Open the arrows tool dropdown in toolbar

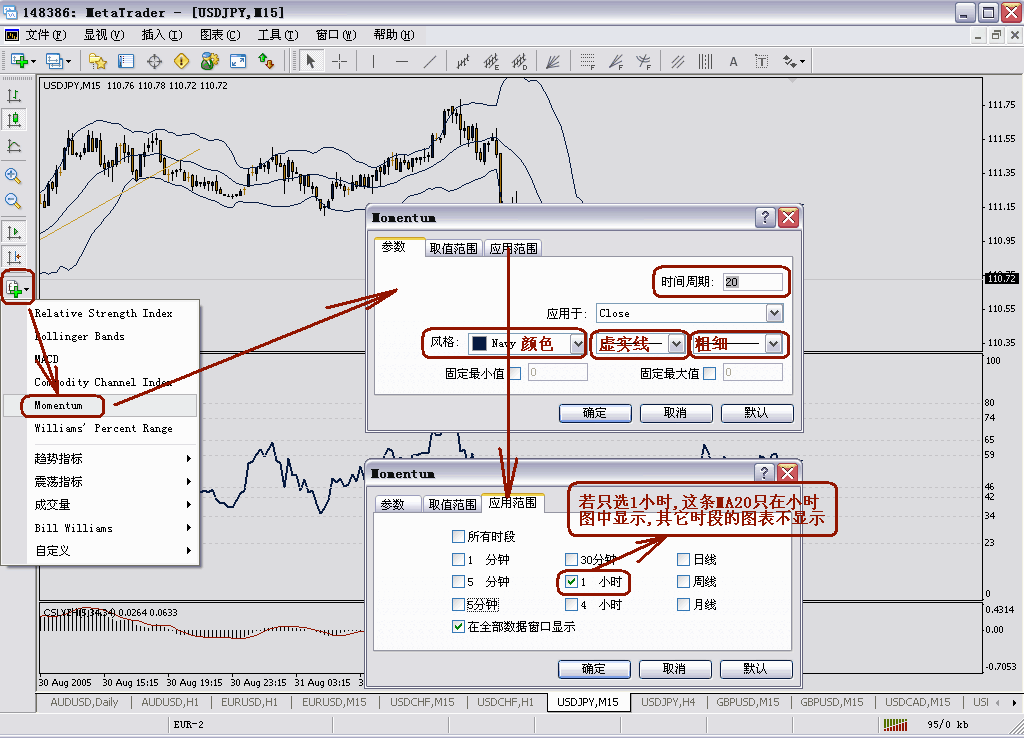click(x=803, y=61)
